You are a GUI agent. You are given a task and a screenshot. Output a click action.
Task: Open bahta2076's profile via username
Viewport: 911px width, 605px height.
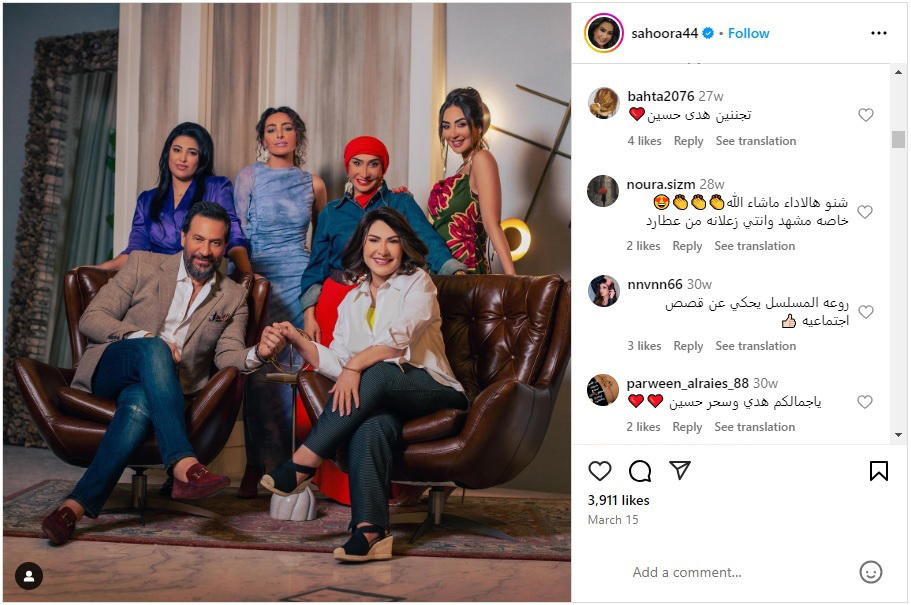[661, 96]
